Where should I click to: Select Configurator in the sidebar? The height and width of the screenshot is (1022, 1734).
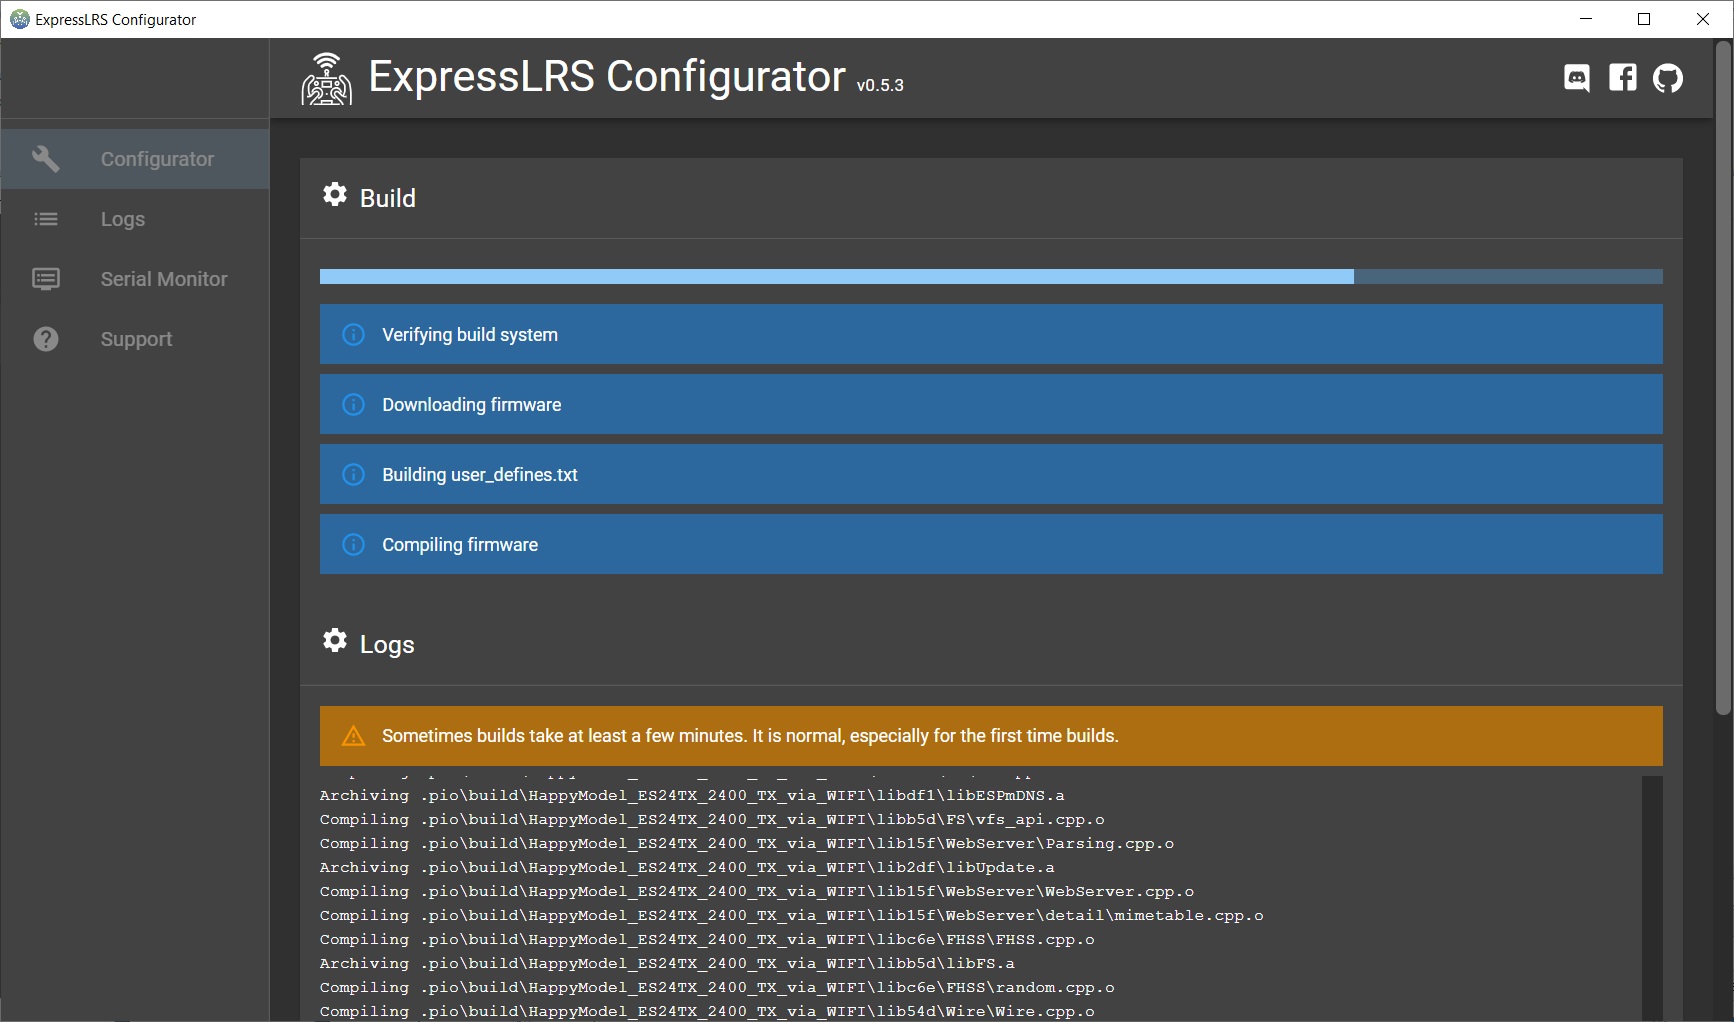135,159
